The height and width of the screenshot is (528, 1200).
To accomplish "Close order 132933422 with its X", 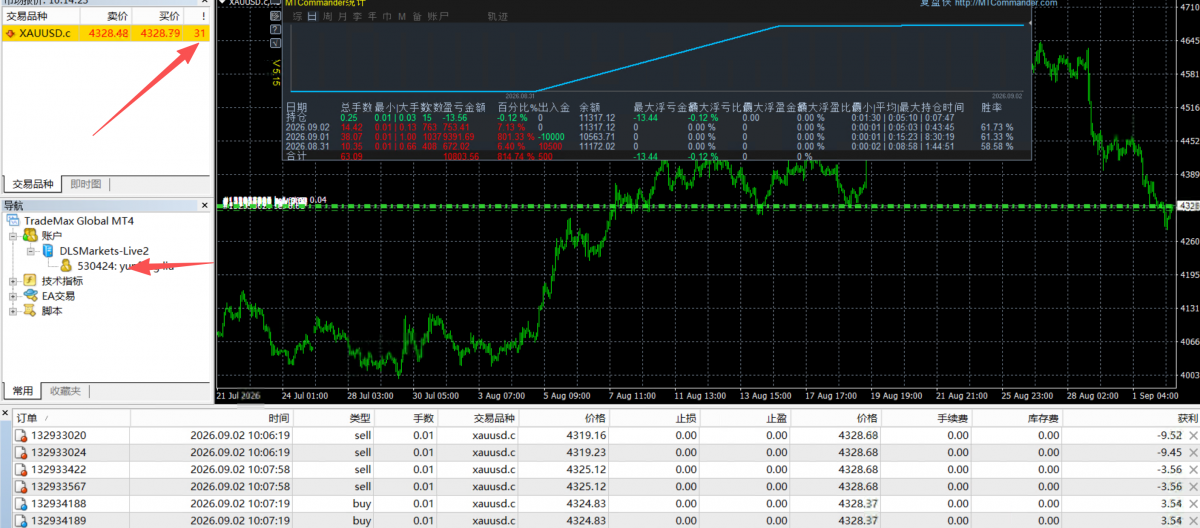I will pyautogui.click(x=1192, y=470).
